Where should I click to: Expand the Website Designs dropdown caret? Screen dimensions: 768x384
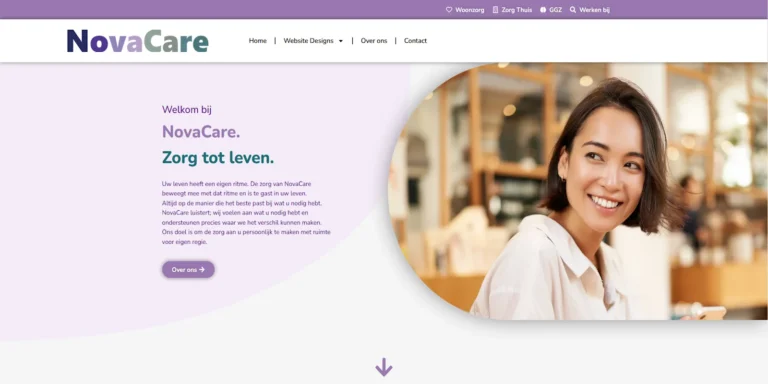[x=341, y=41]
